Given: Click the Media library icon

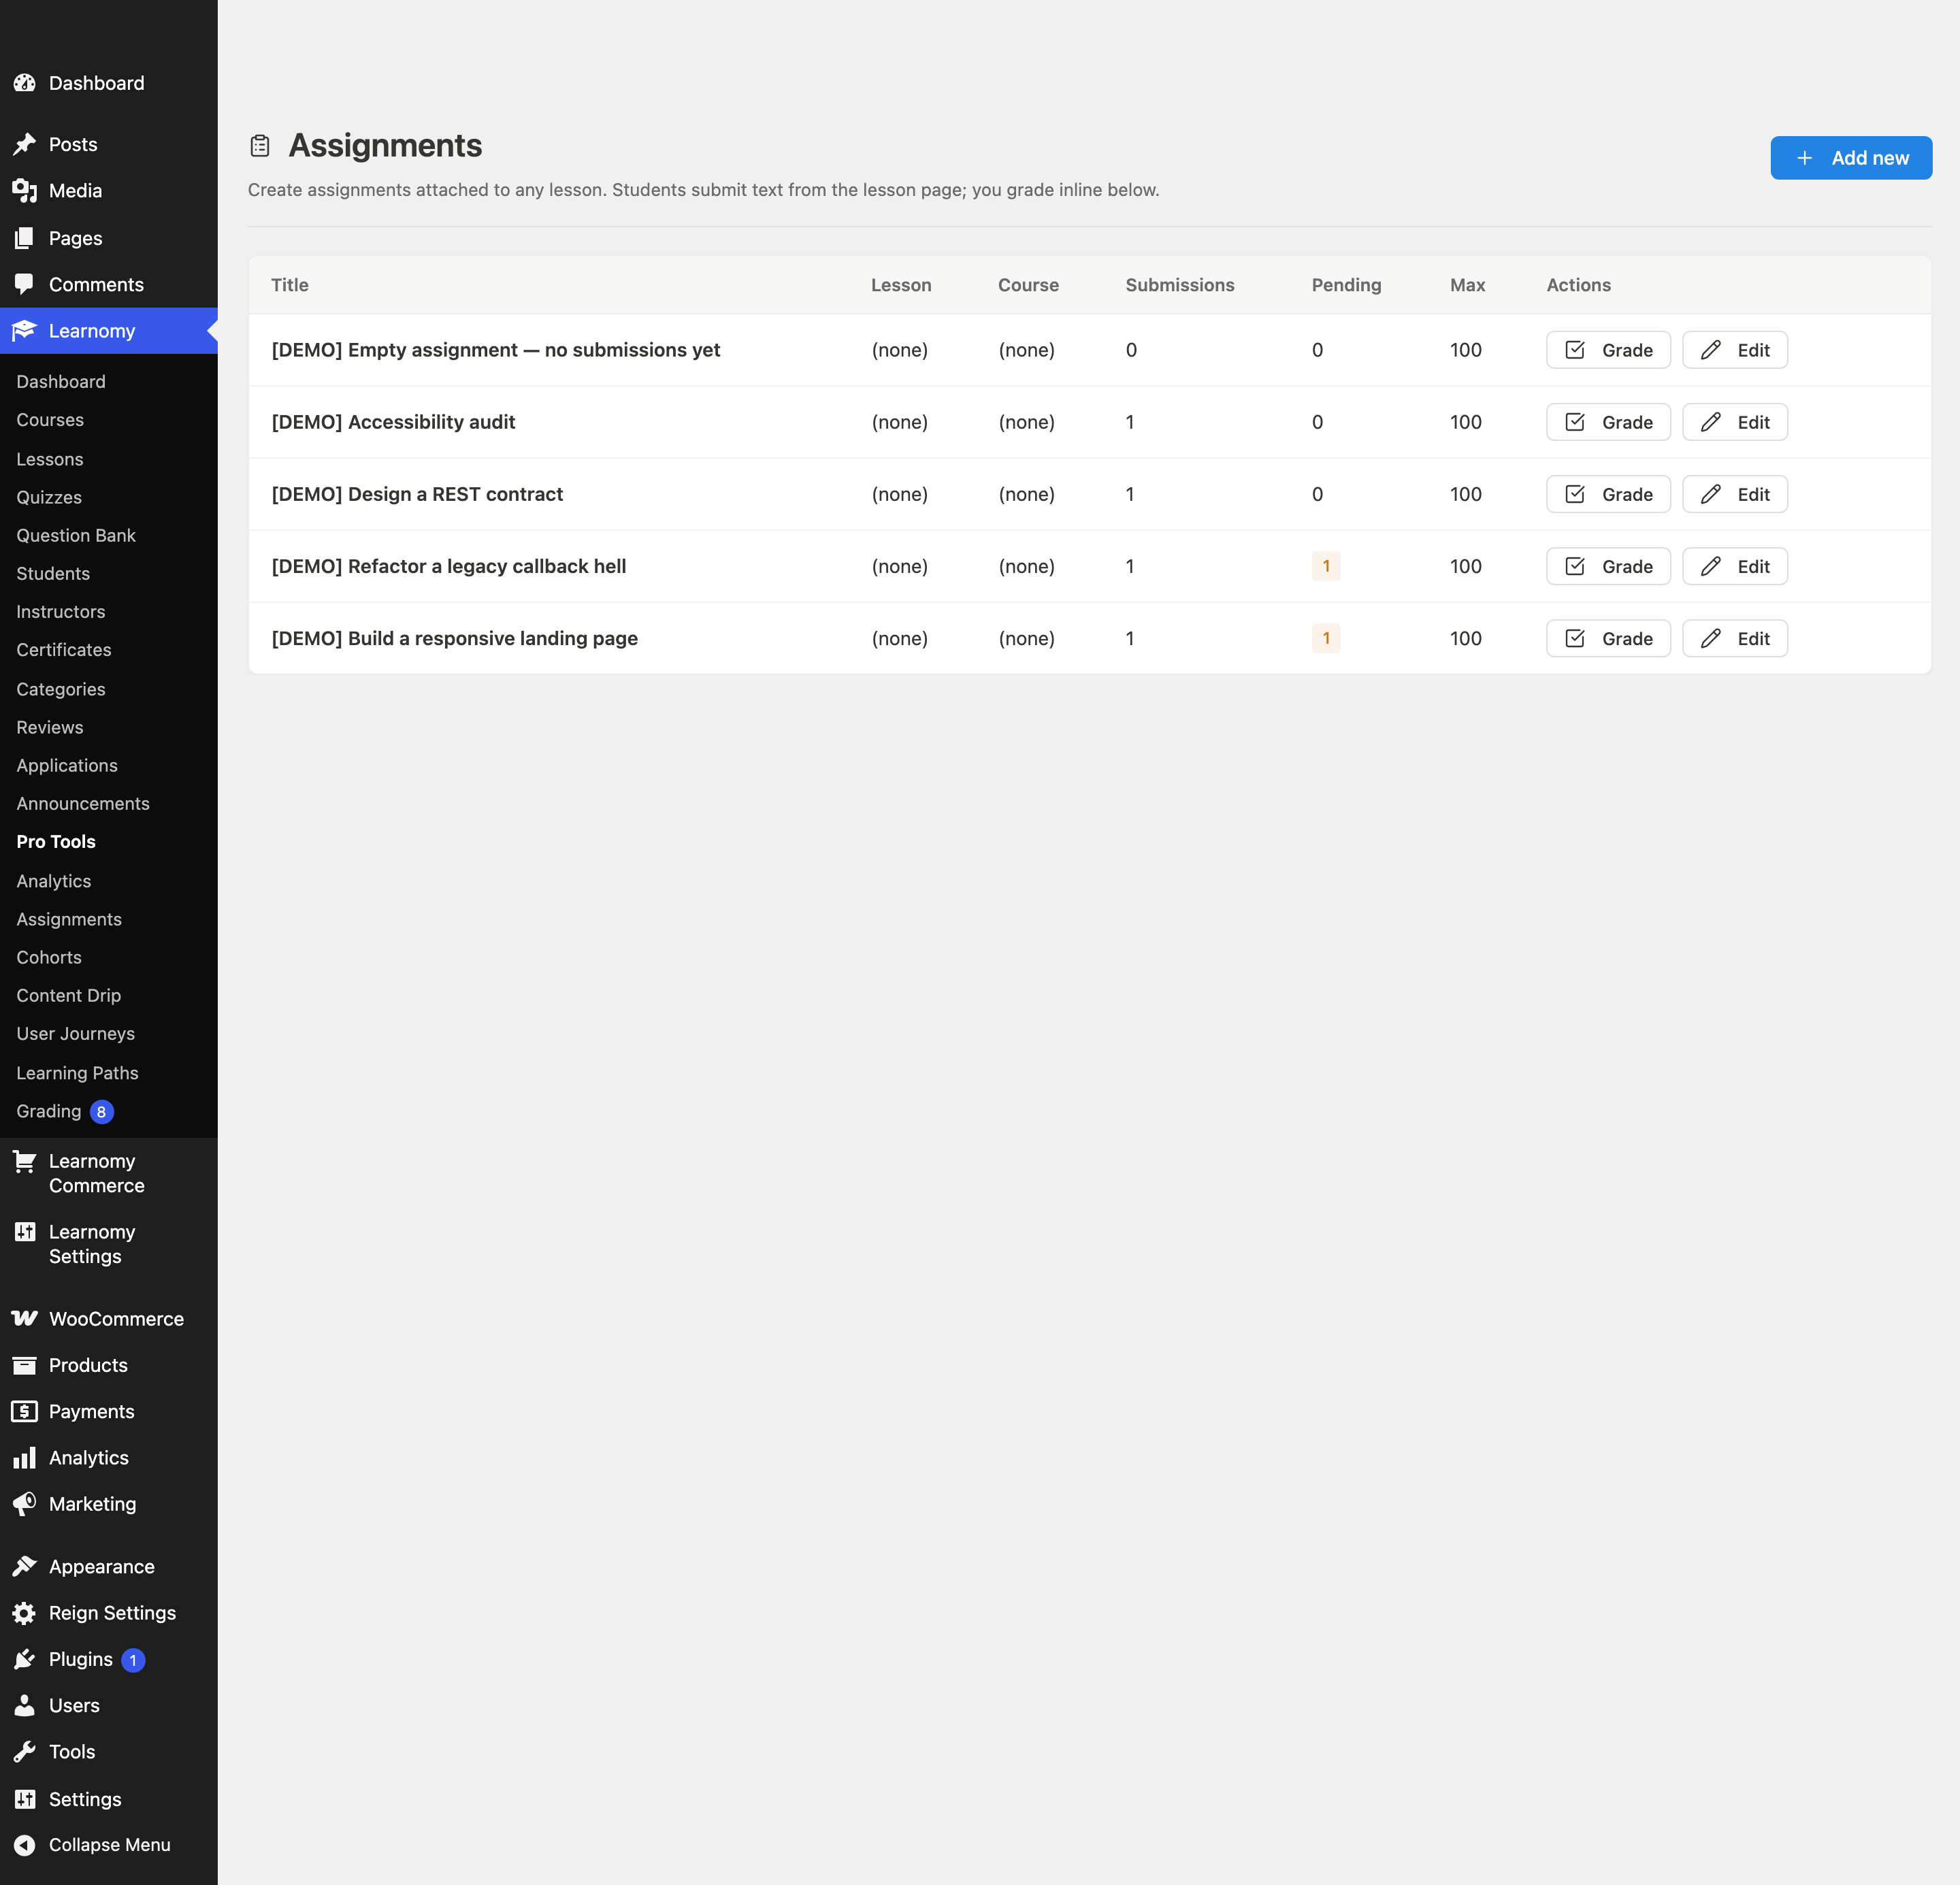Looking at the screenshot, I should pyautogui.click(x=25, y=191).
